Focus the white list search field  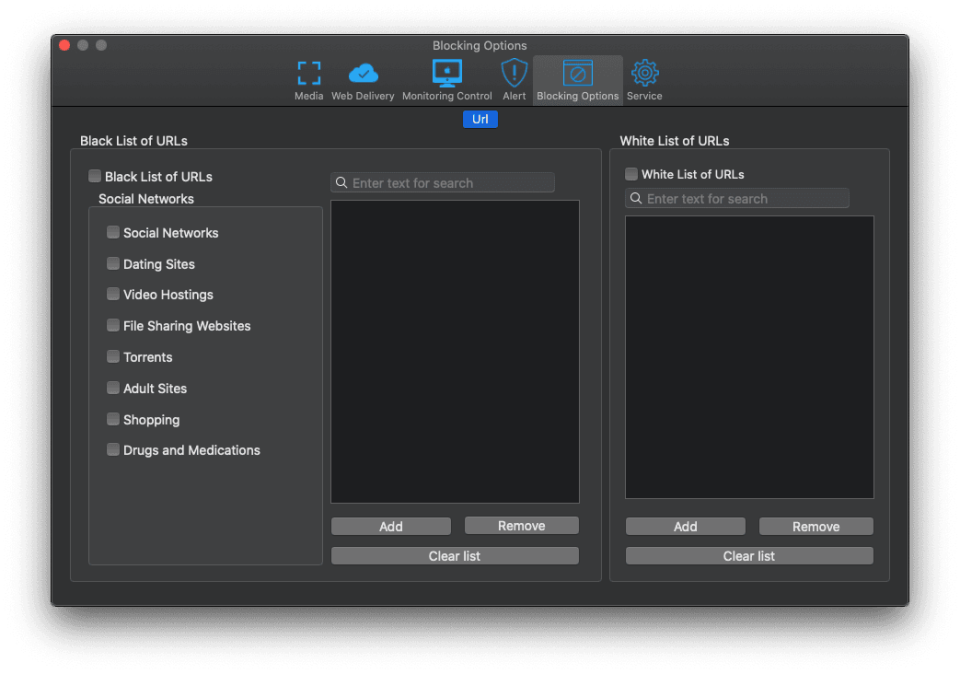pyautogui.click(x=737, y=198)
